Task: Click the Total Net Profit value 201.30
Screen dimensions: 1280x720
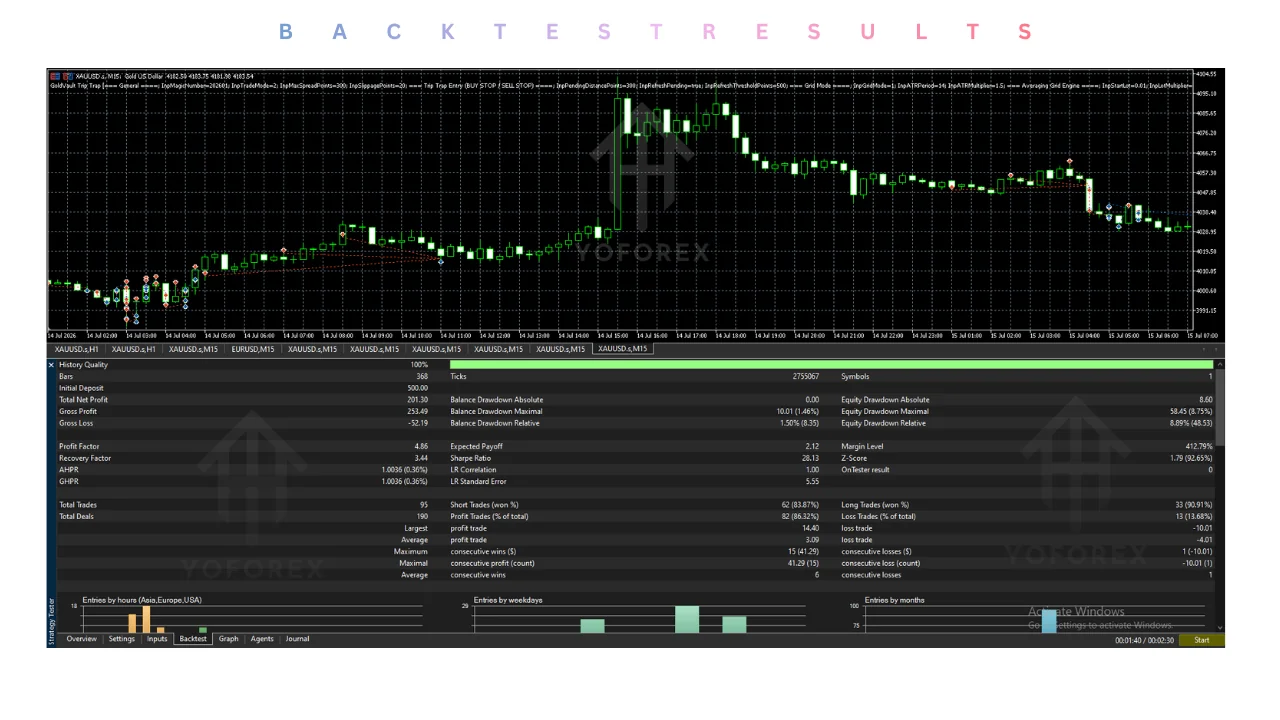Action: 417,400
